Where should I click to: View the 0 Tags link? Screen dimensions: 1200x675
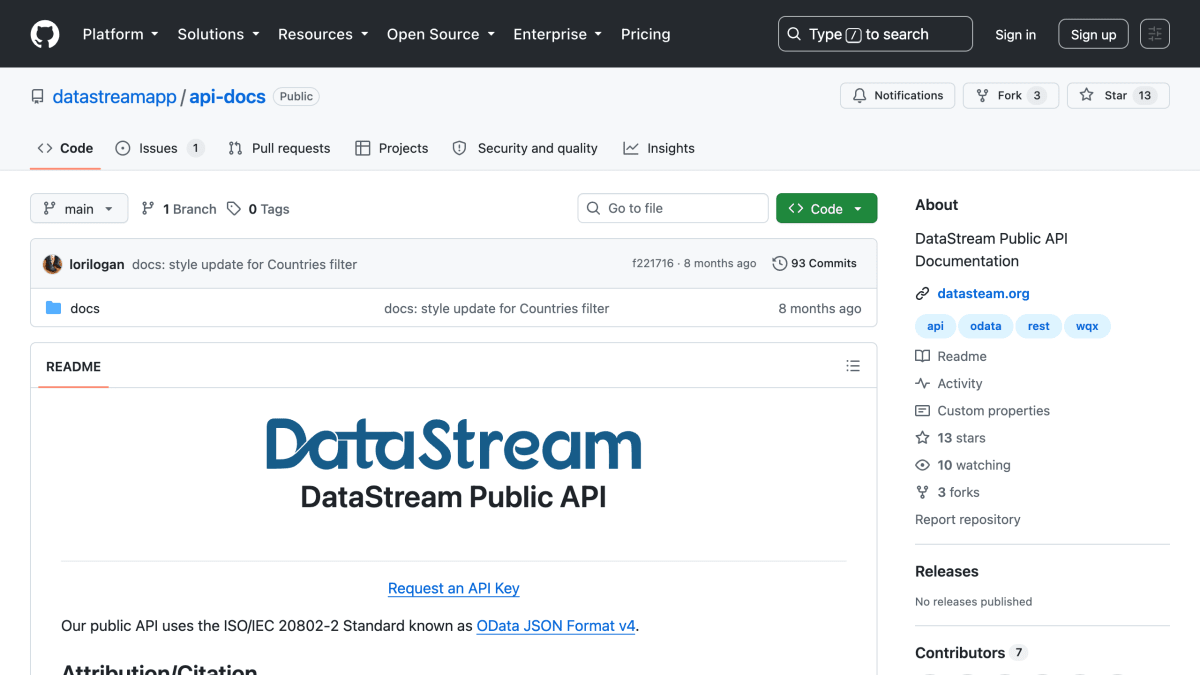(x=258, y=209)
